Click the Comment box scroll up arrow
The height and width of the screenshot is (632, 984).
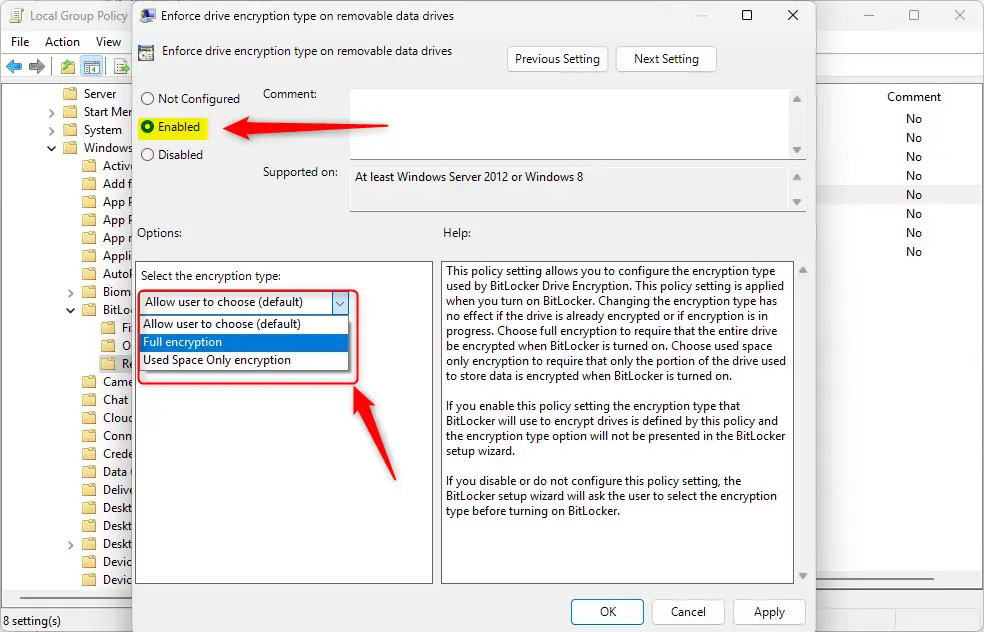(797, 99)
